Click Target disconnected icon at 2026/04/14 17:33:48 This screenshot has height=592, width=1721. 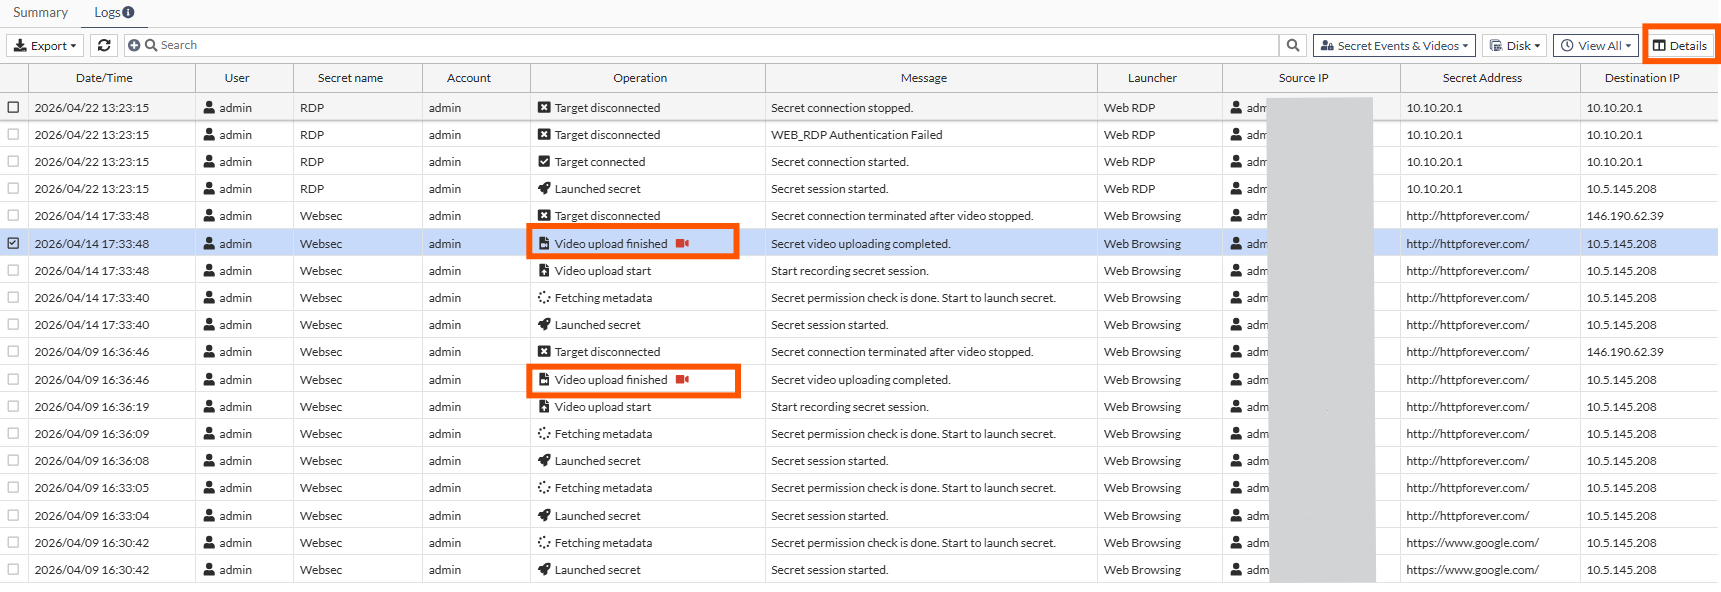pos(544,215)
